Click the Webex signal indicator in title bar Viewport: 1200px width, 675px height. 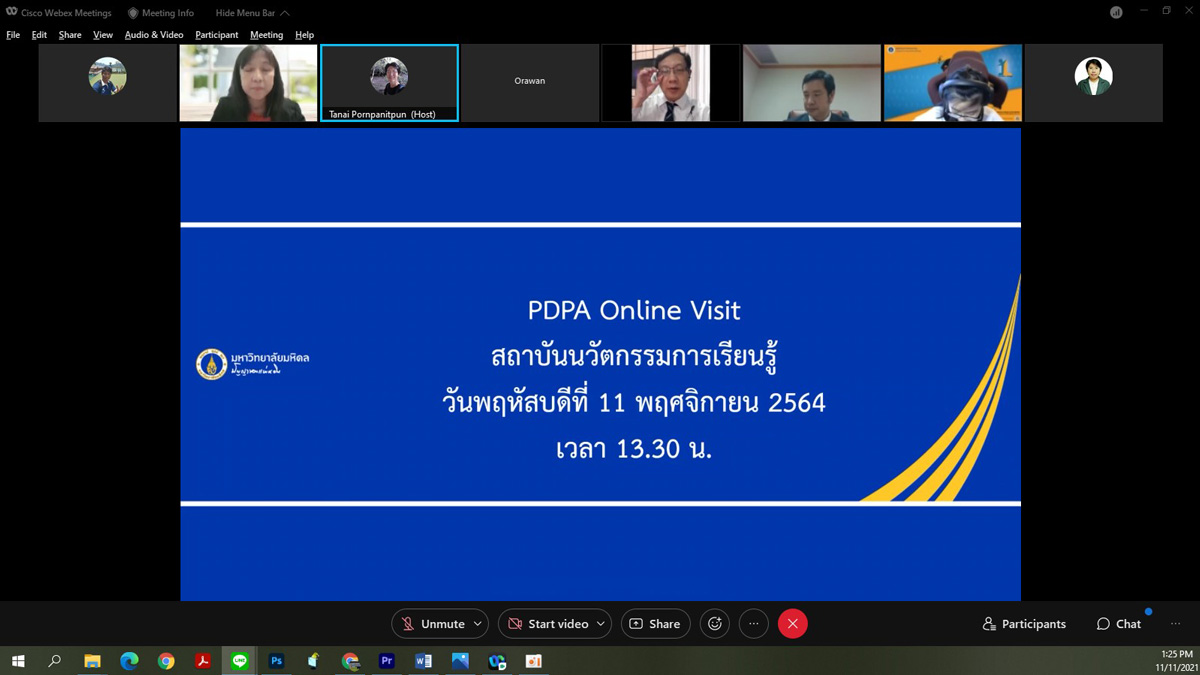1116,13
